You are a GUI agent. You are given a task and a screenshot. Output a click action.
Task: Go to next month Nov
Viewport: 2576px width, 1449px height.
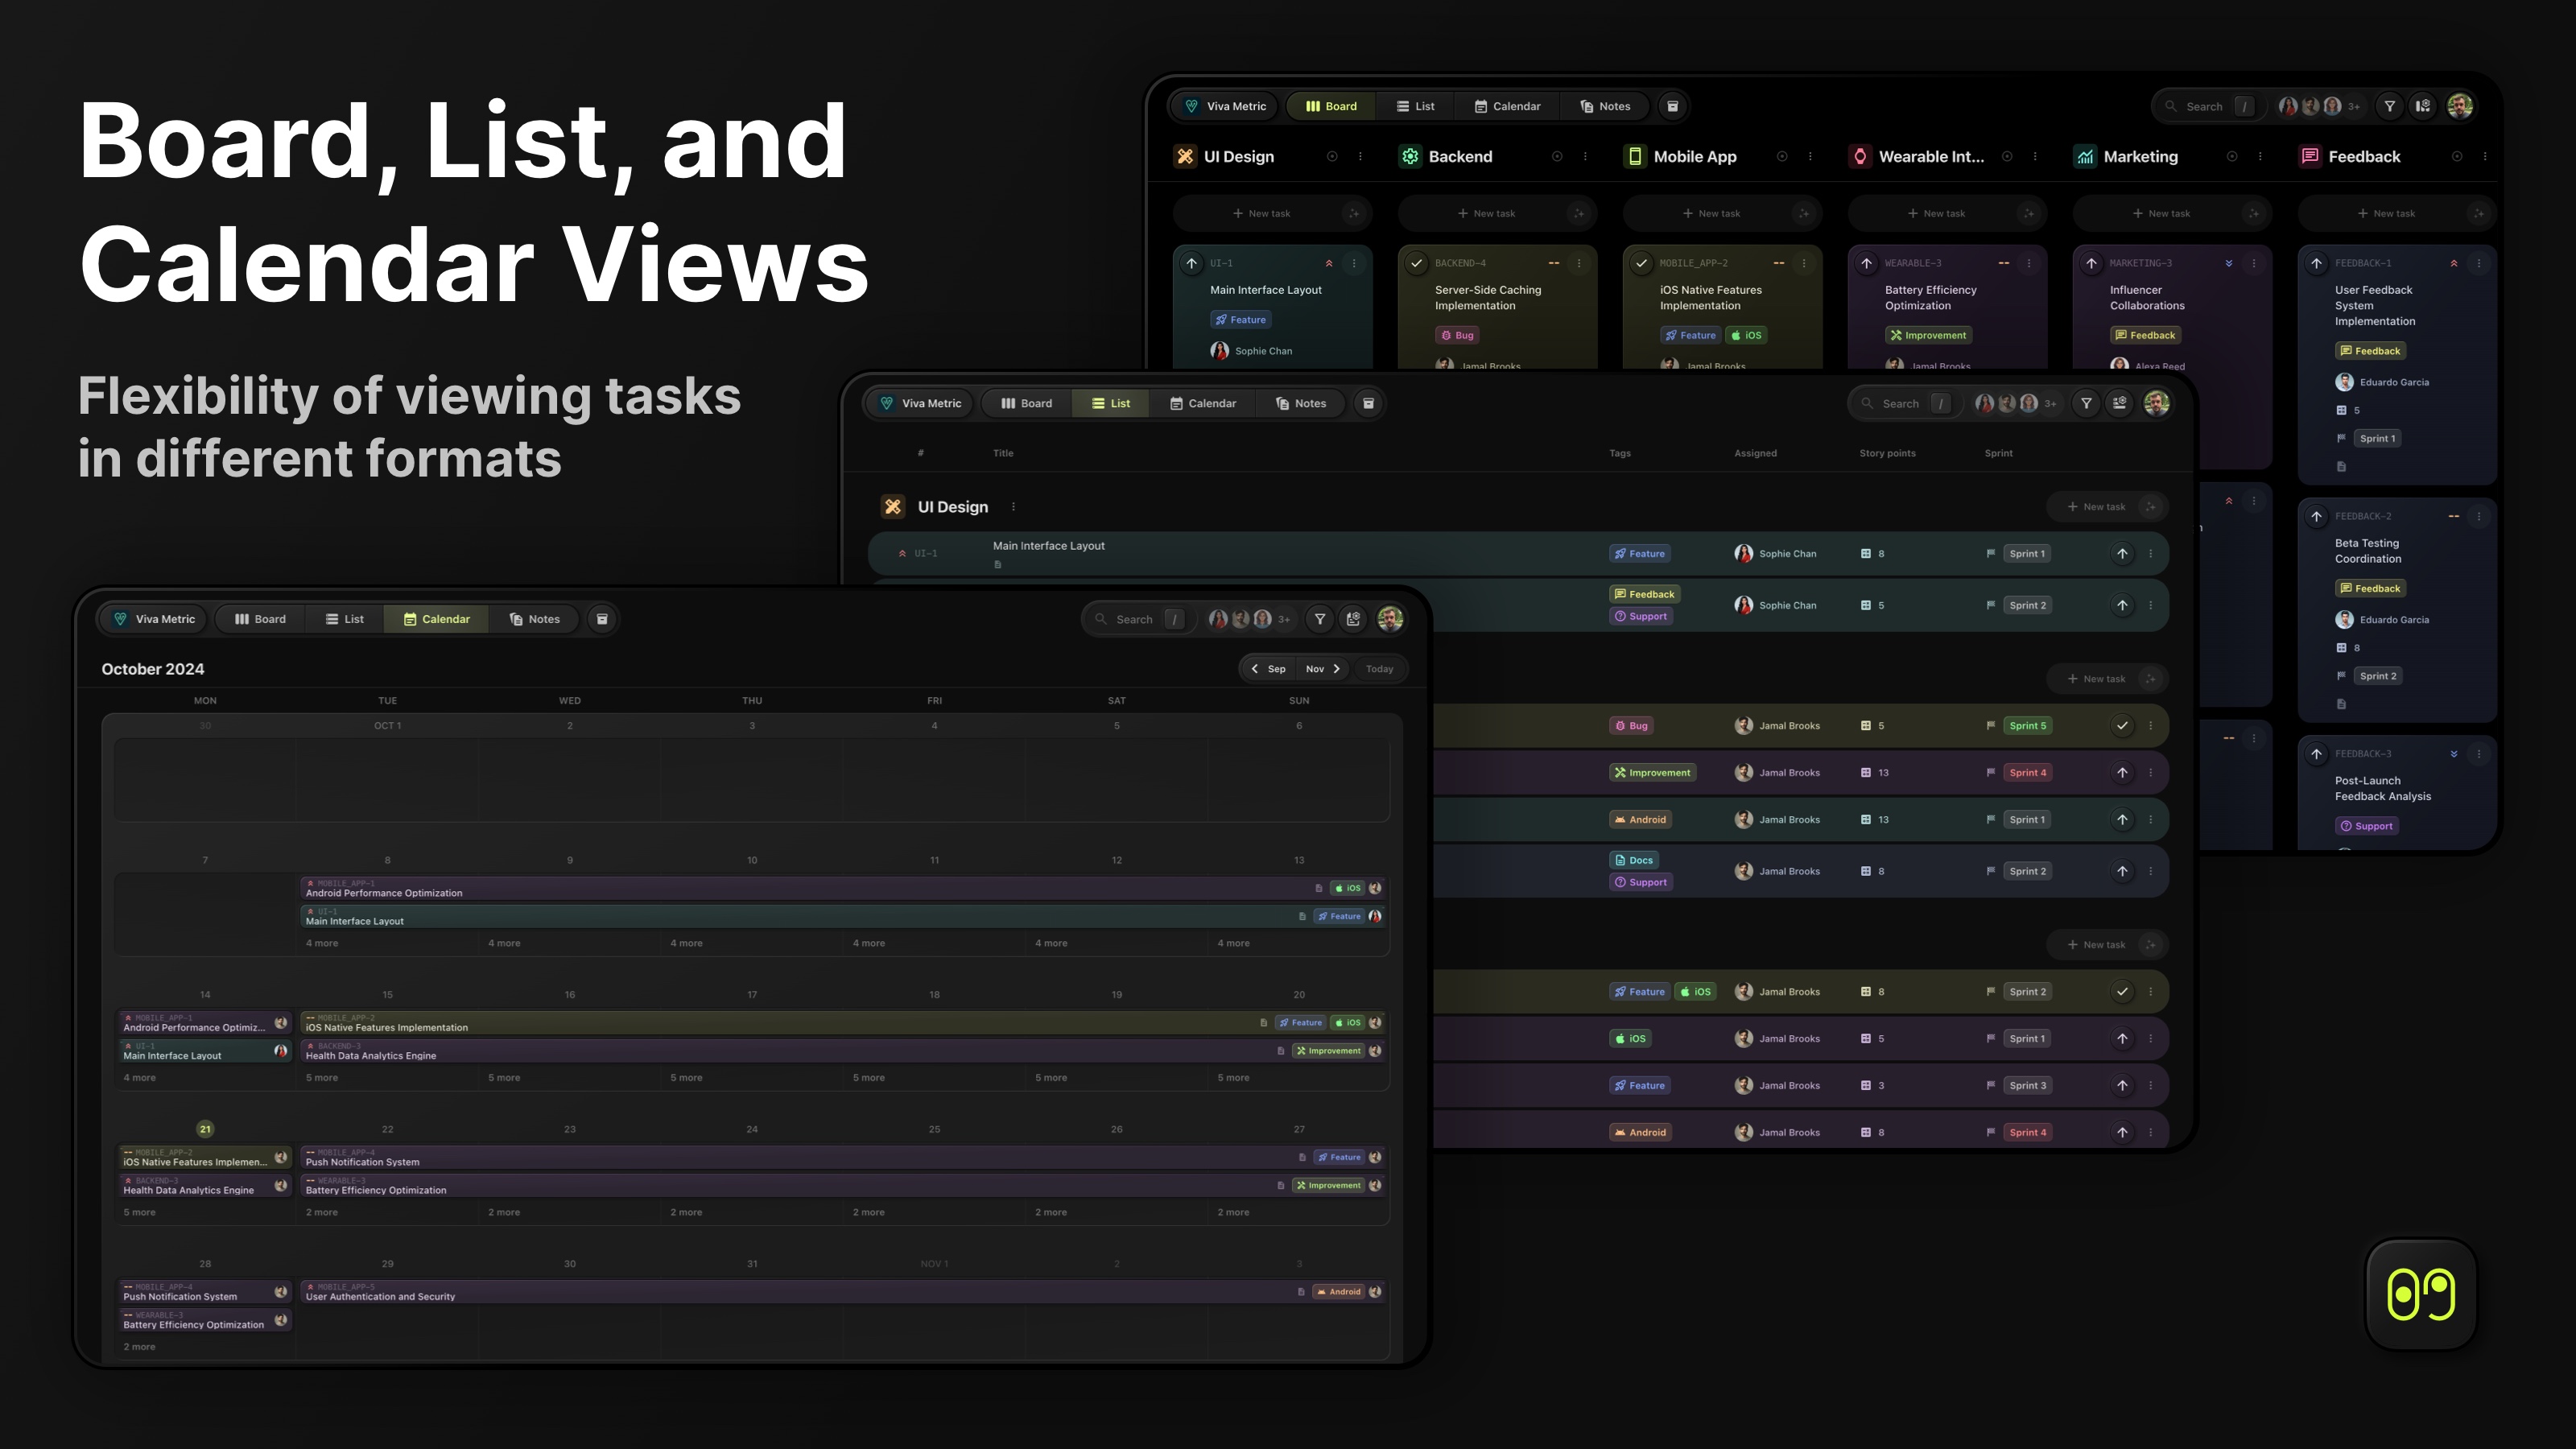[1323, 669]
